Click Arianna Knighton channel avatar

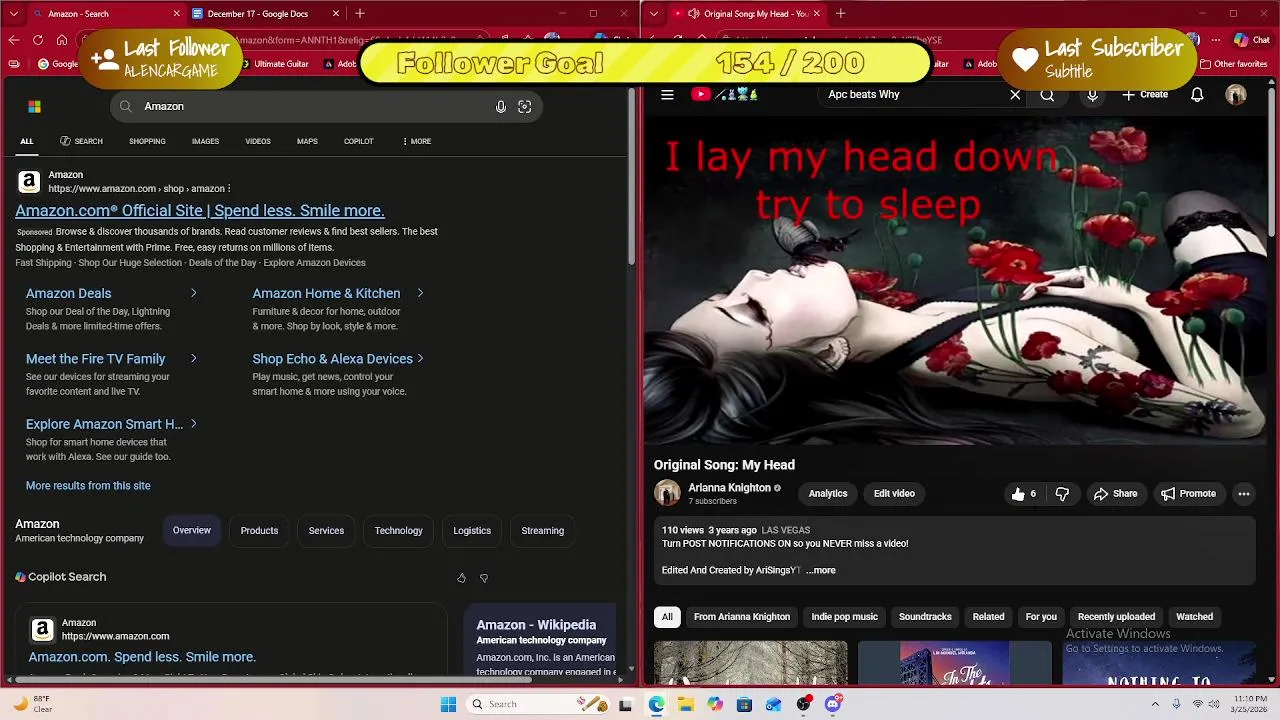[667, 493]
